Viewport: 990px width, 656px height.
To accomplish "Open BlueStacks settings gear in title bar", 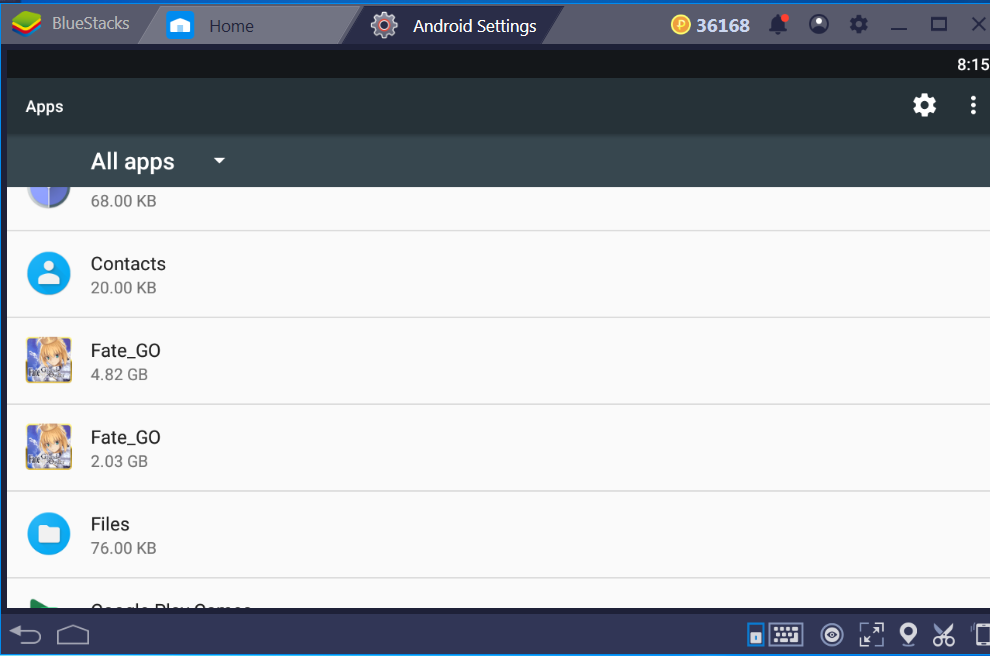I will 858,25.
